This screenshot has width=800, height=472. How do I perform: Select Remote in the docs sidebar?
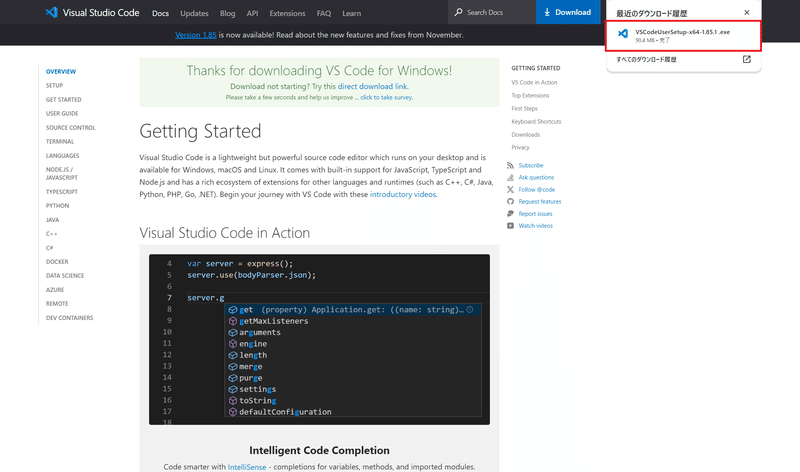coord(57,304)
